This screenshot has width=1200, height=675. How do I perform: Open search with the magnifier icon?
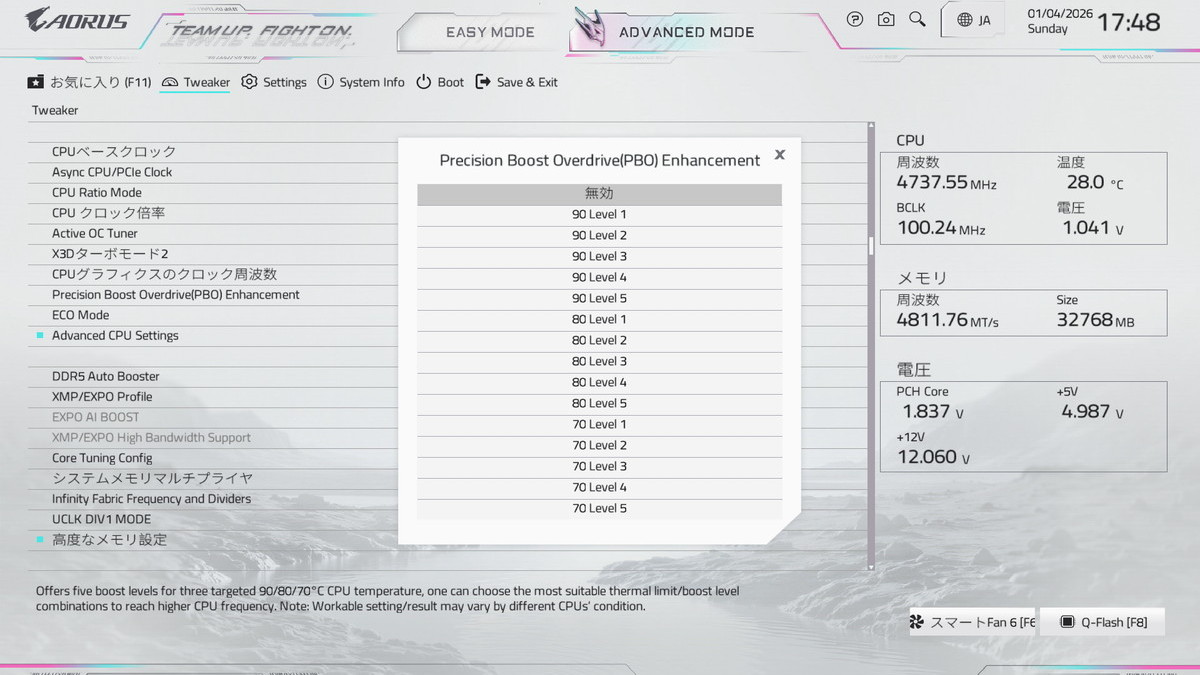(x=917, y=19)
